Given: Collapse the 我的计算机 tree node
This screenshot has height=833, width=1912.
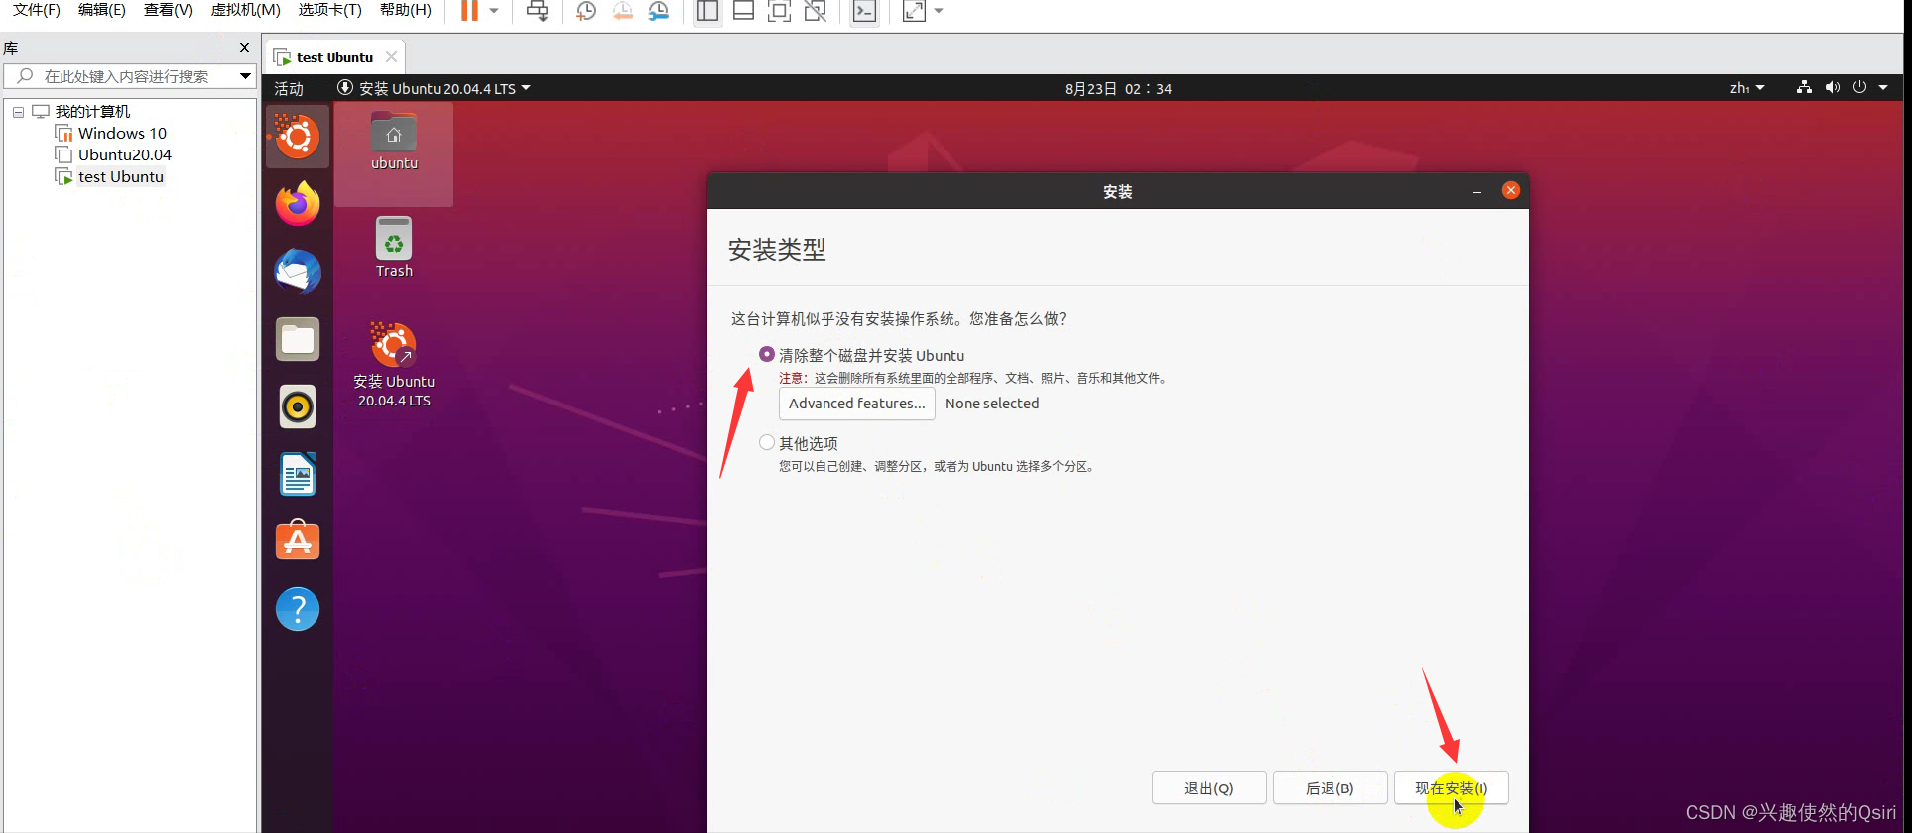Looking at the screenshot, I should pos(18,112).
